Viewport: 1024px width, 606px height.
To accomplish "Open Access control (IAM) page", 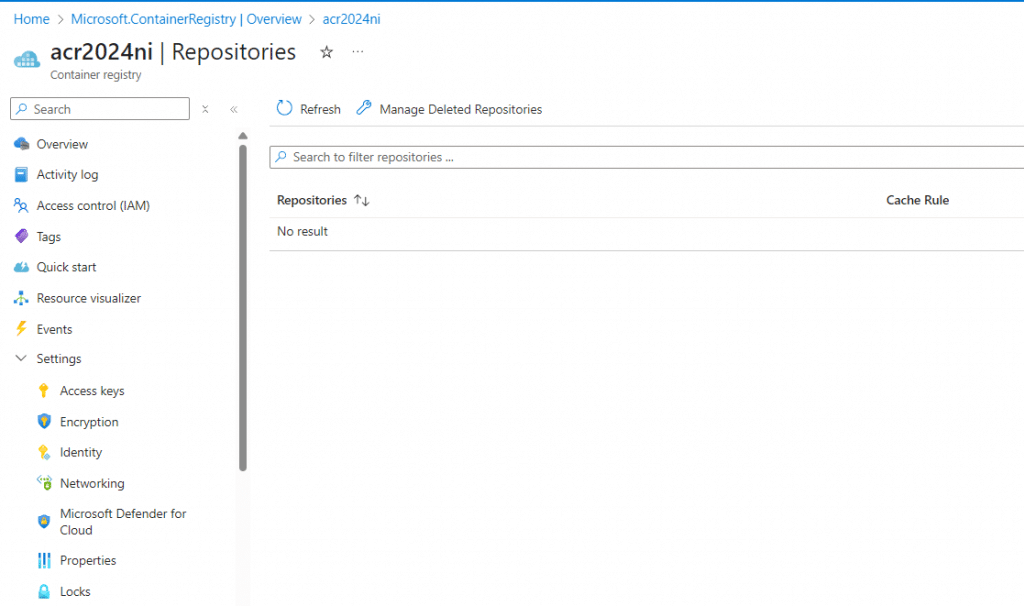I will pos(93,206).
